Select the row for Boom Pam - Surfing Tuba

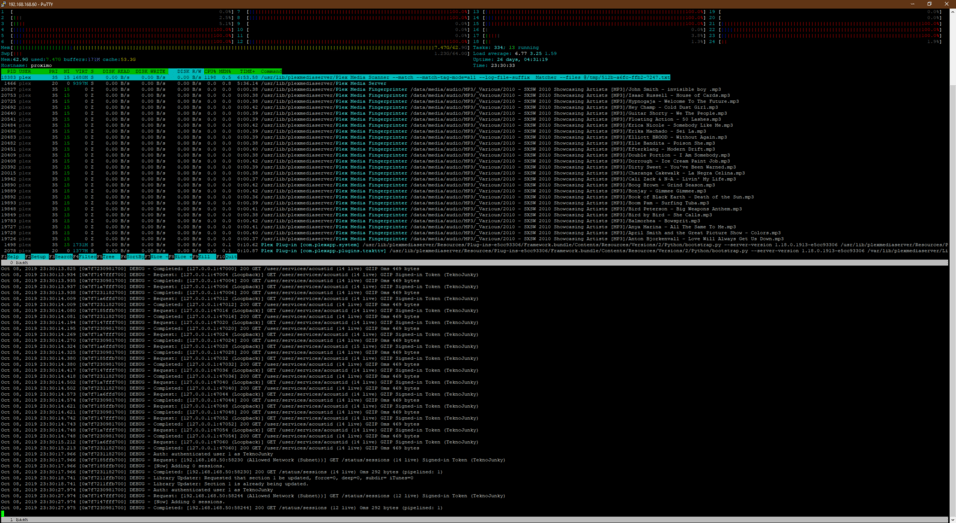tap(358, 203)
